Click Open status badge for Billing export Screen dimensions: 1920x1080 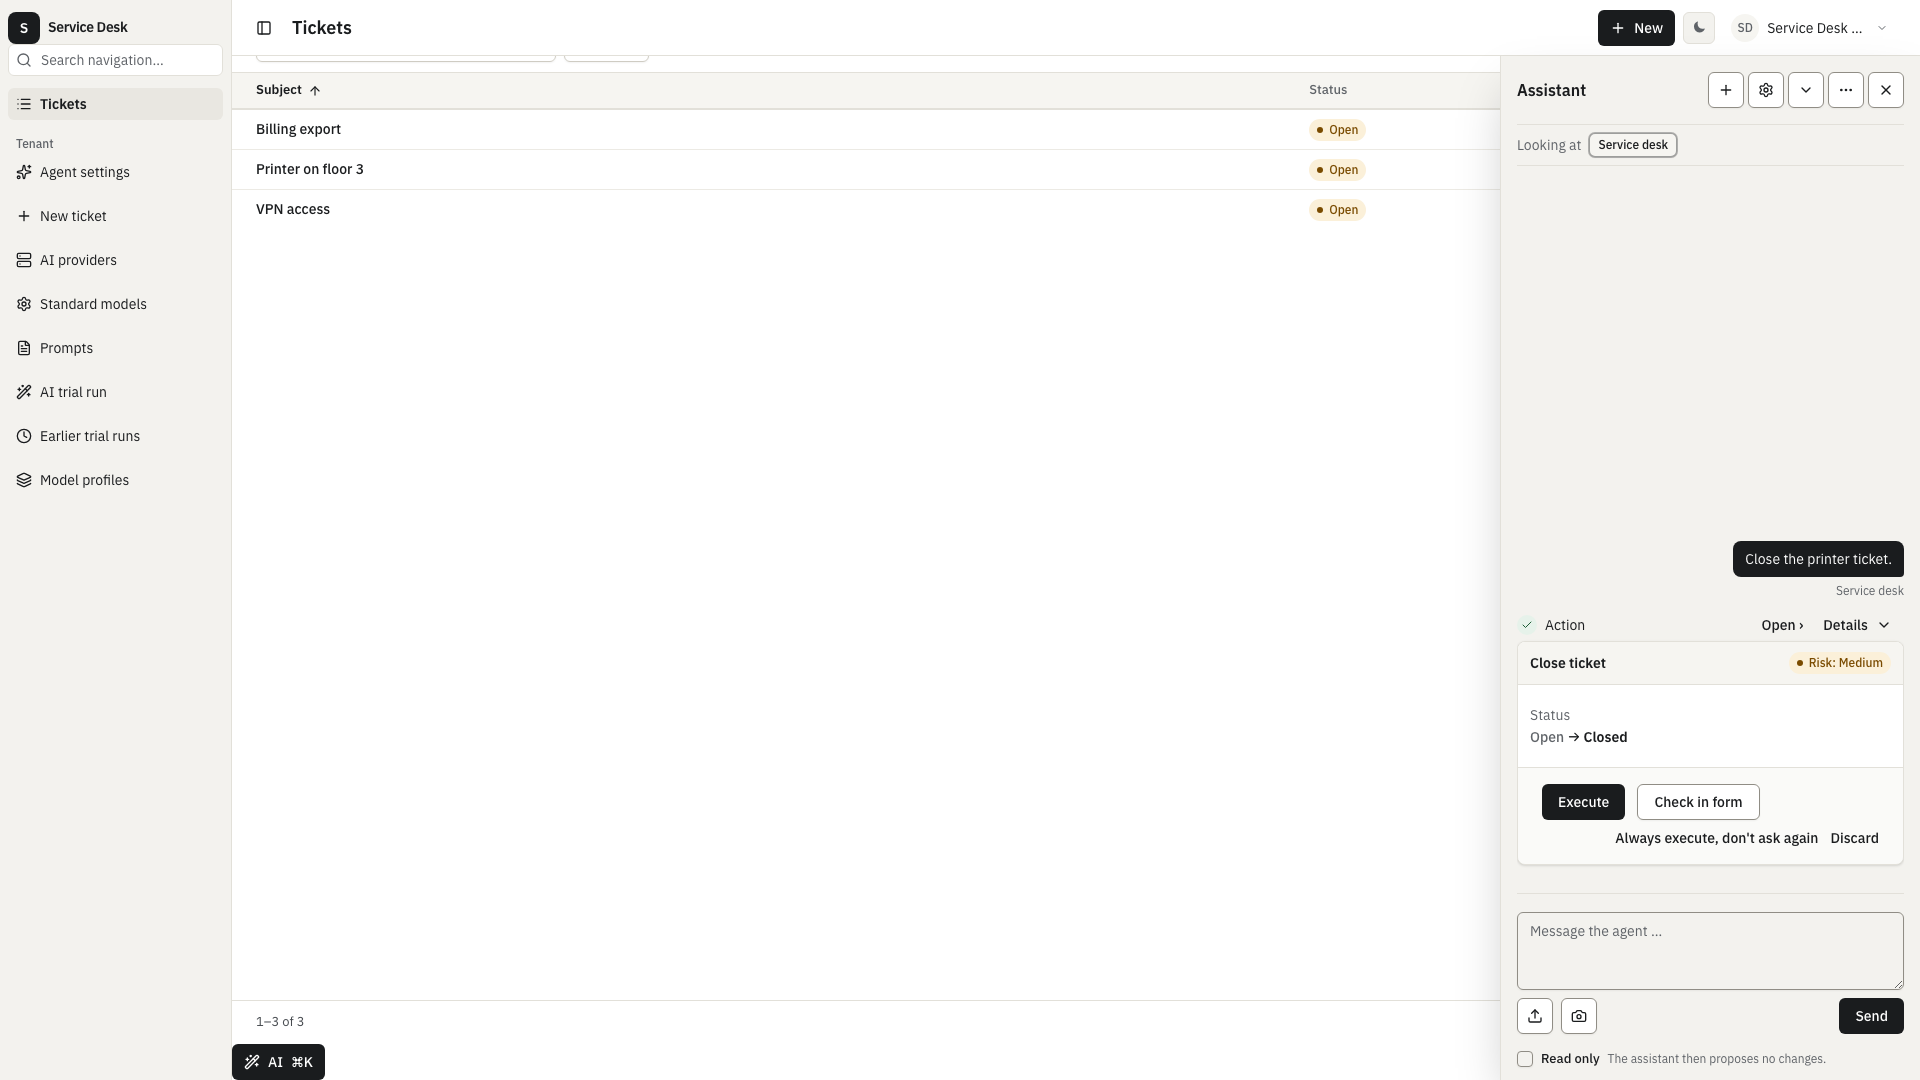(x=1337, y=130)
